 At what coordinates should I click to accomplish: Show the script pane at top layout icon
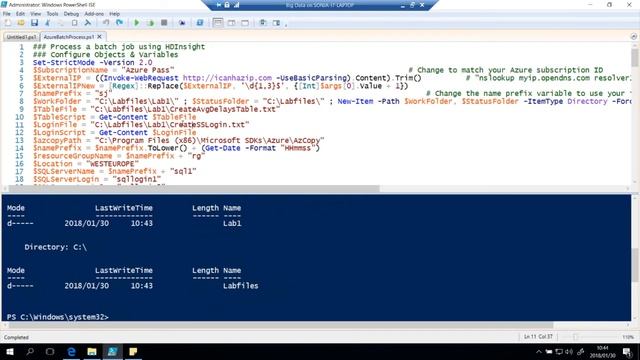[x=218, y=23]
